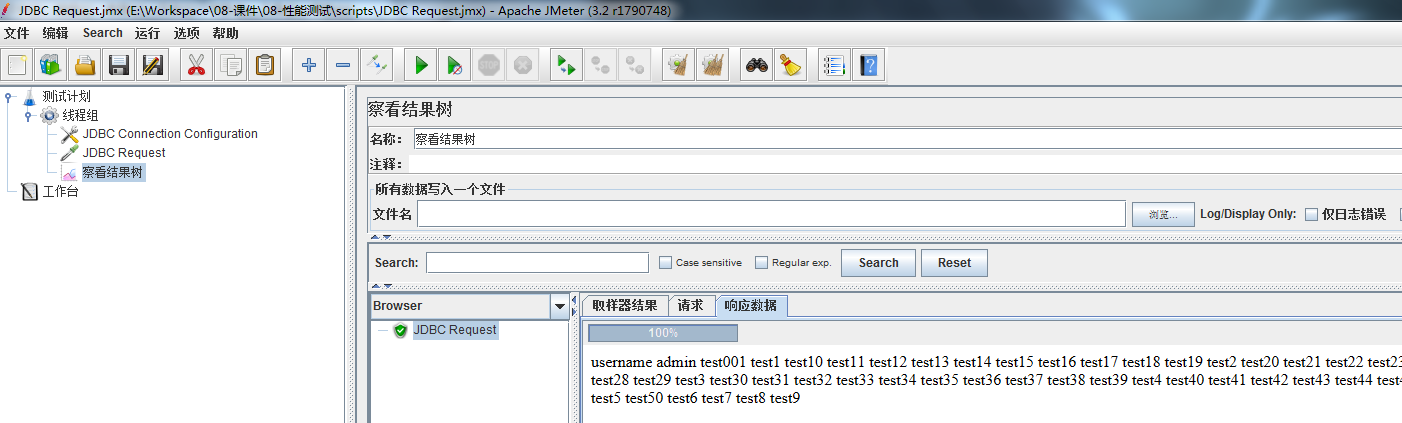Switch to the 响应数据 tab
The image size is (1402, 423).
point(752,306)
